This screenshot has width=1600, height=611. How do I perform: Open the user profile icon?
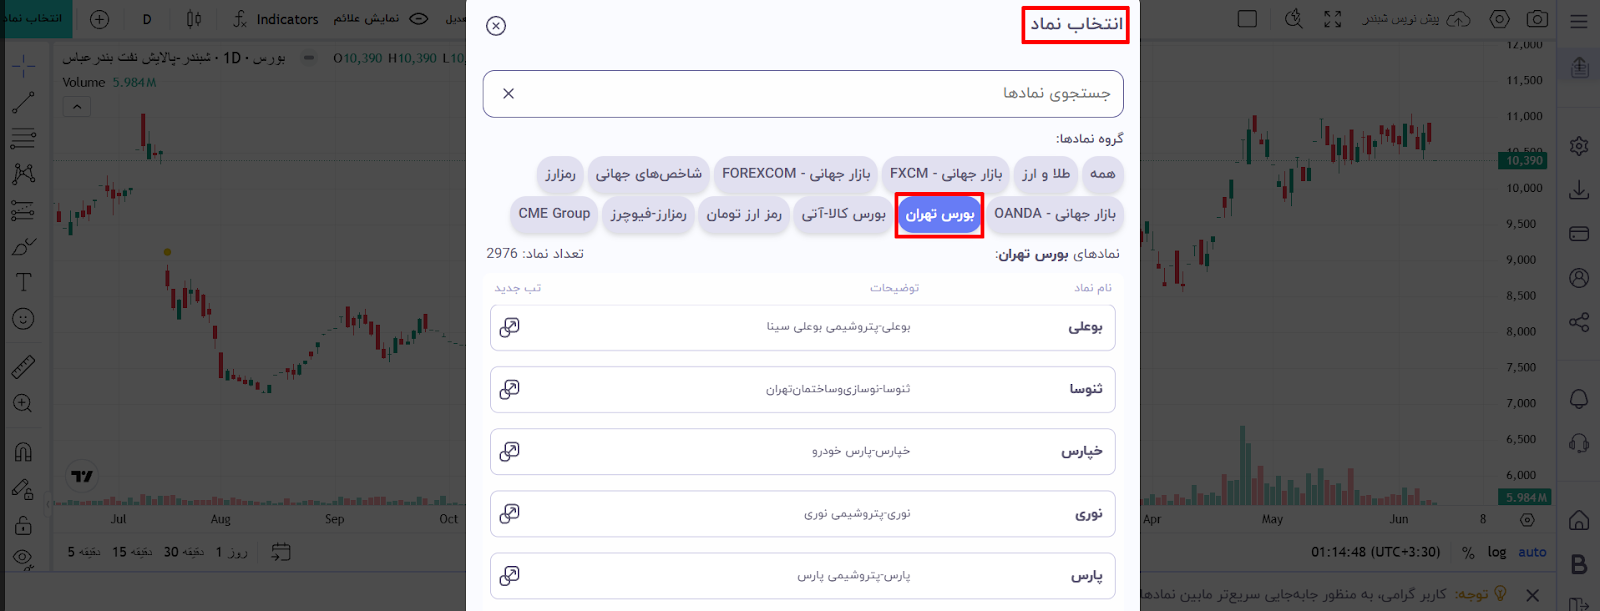[x=1579, y=278]
